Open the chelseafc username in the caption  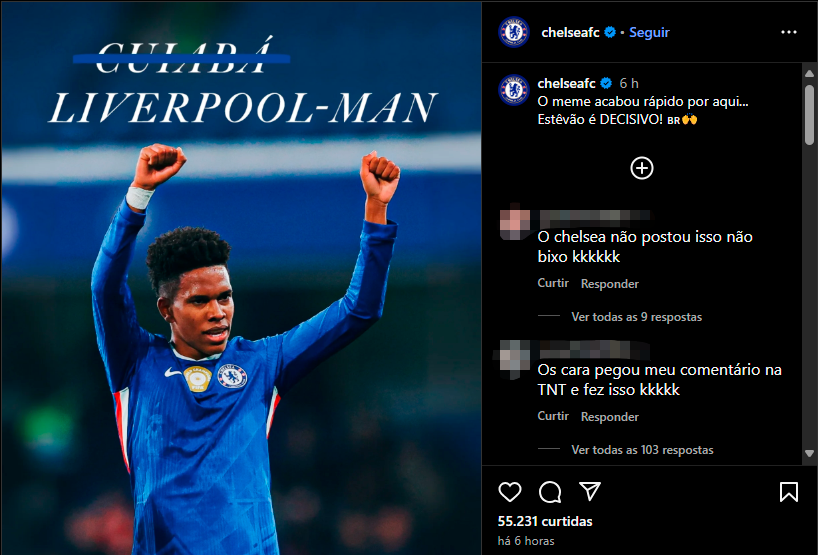[567, 83]
